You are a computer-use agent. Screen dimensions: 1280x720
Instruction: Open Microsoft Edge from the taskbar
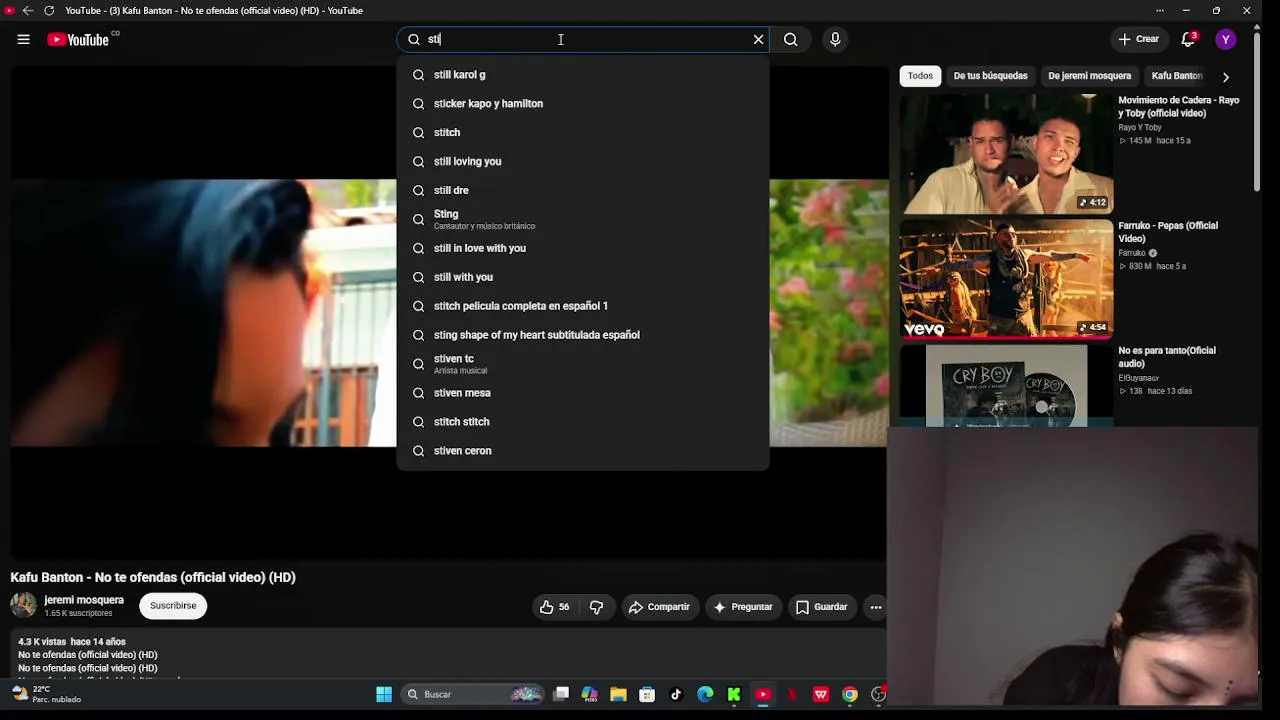point(705,695)
